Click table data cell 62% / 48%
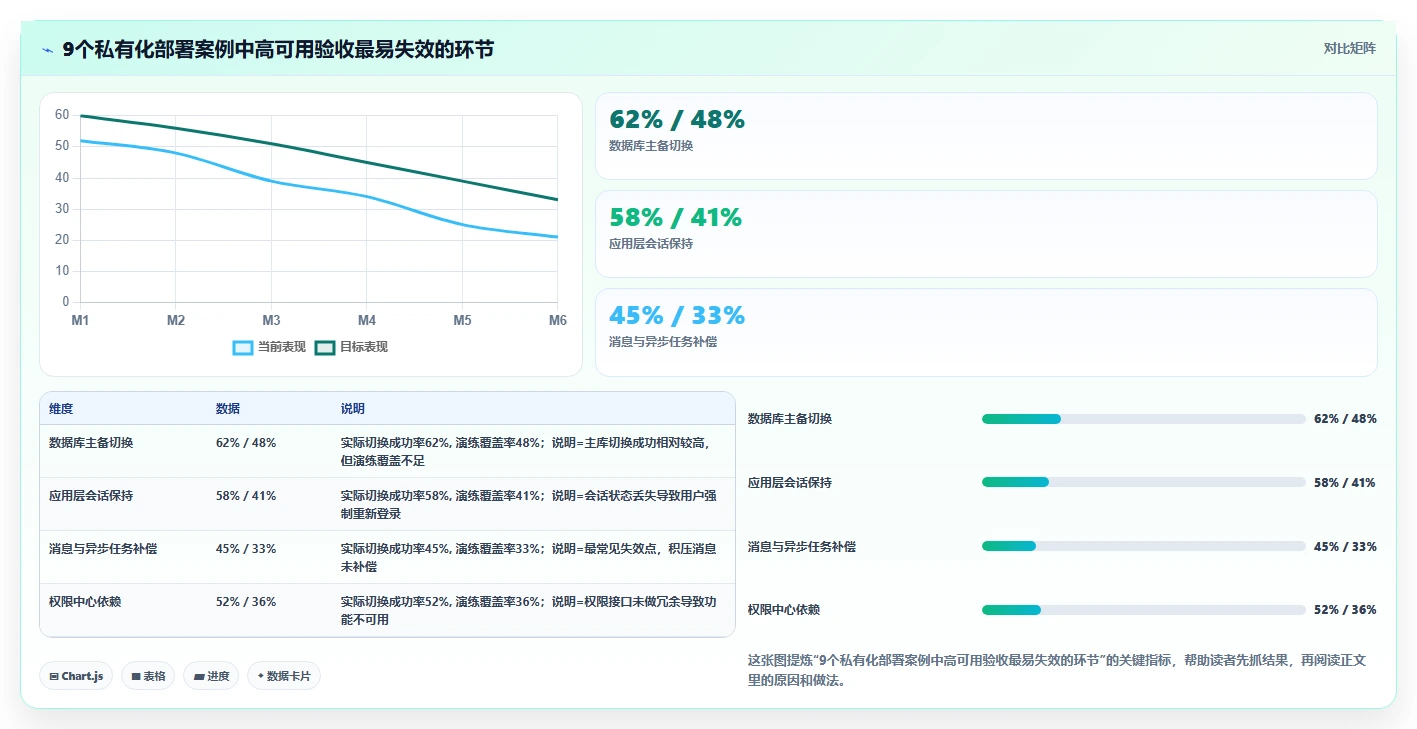 (246, 442)
